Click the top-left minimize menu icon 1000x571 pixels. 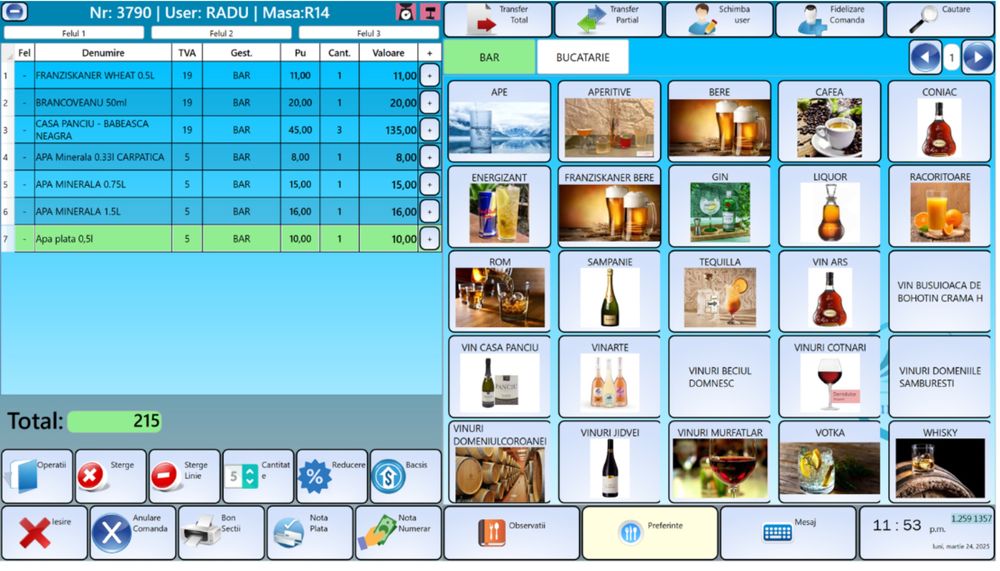(x=15, y=11)
